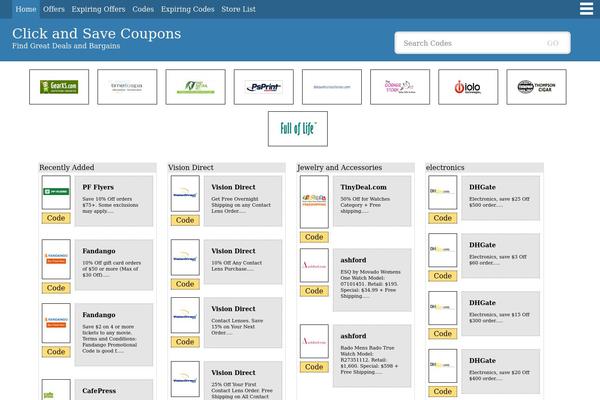Click Vision Direct logo beside Save 15% offer

tap(185, 315)
